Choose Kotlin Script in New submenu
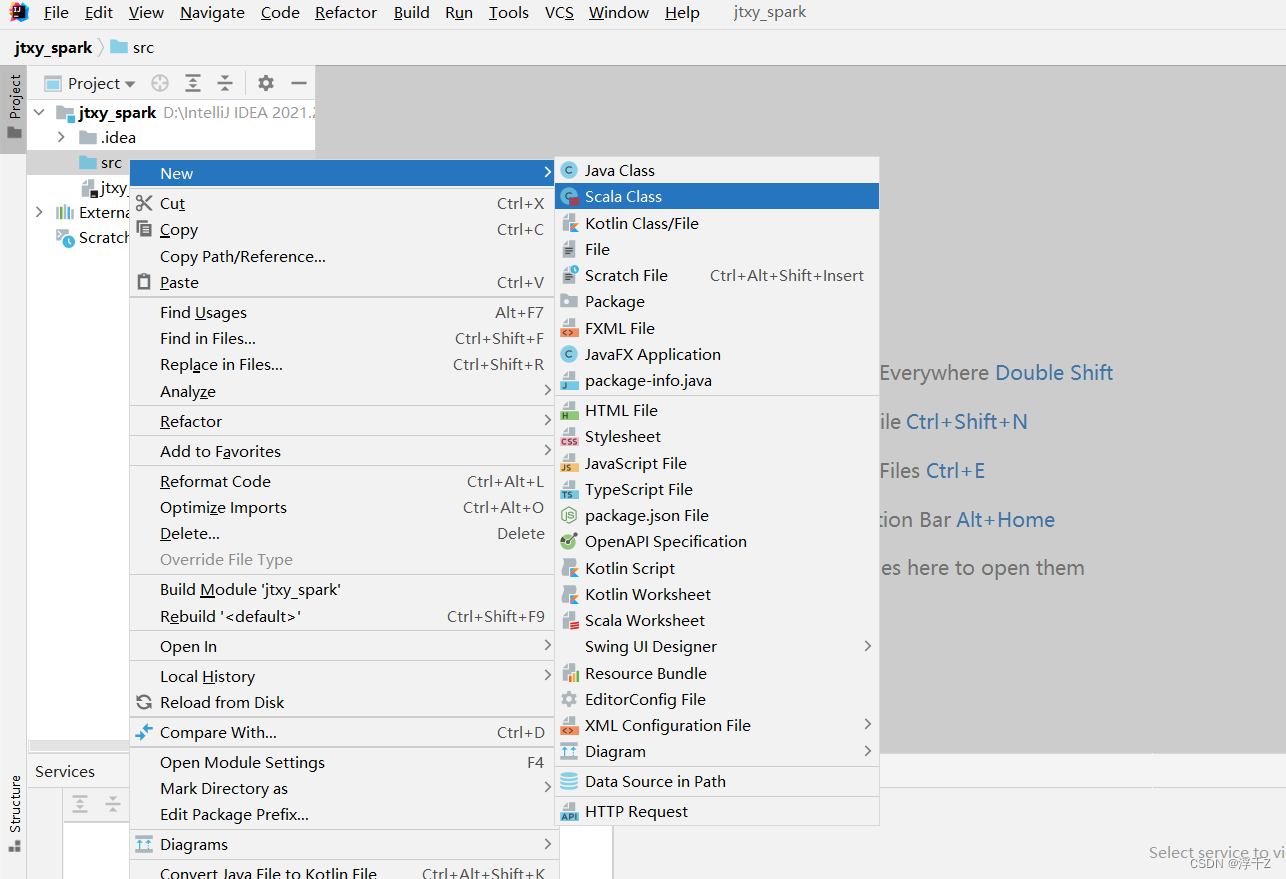1286x879 pixels. 717,568
